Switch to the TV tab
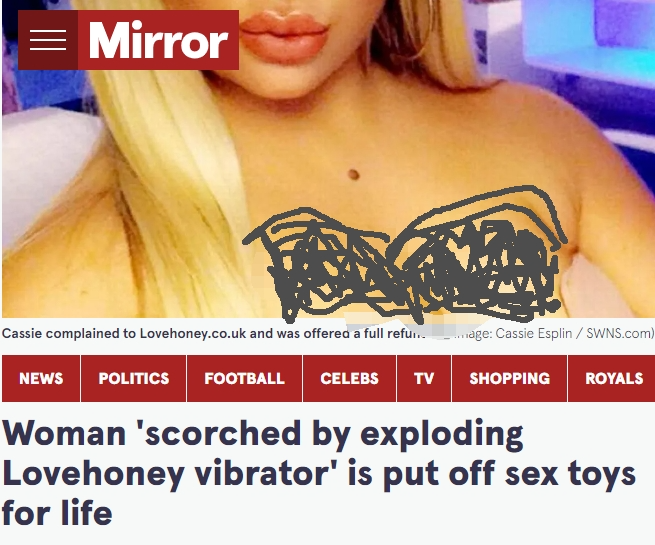Viewport: 655px width, 545px height. [x=424, y=378]
